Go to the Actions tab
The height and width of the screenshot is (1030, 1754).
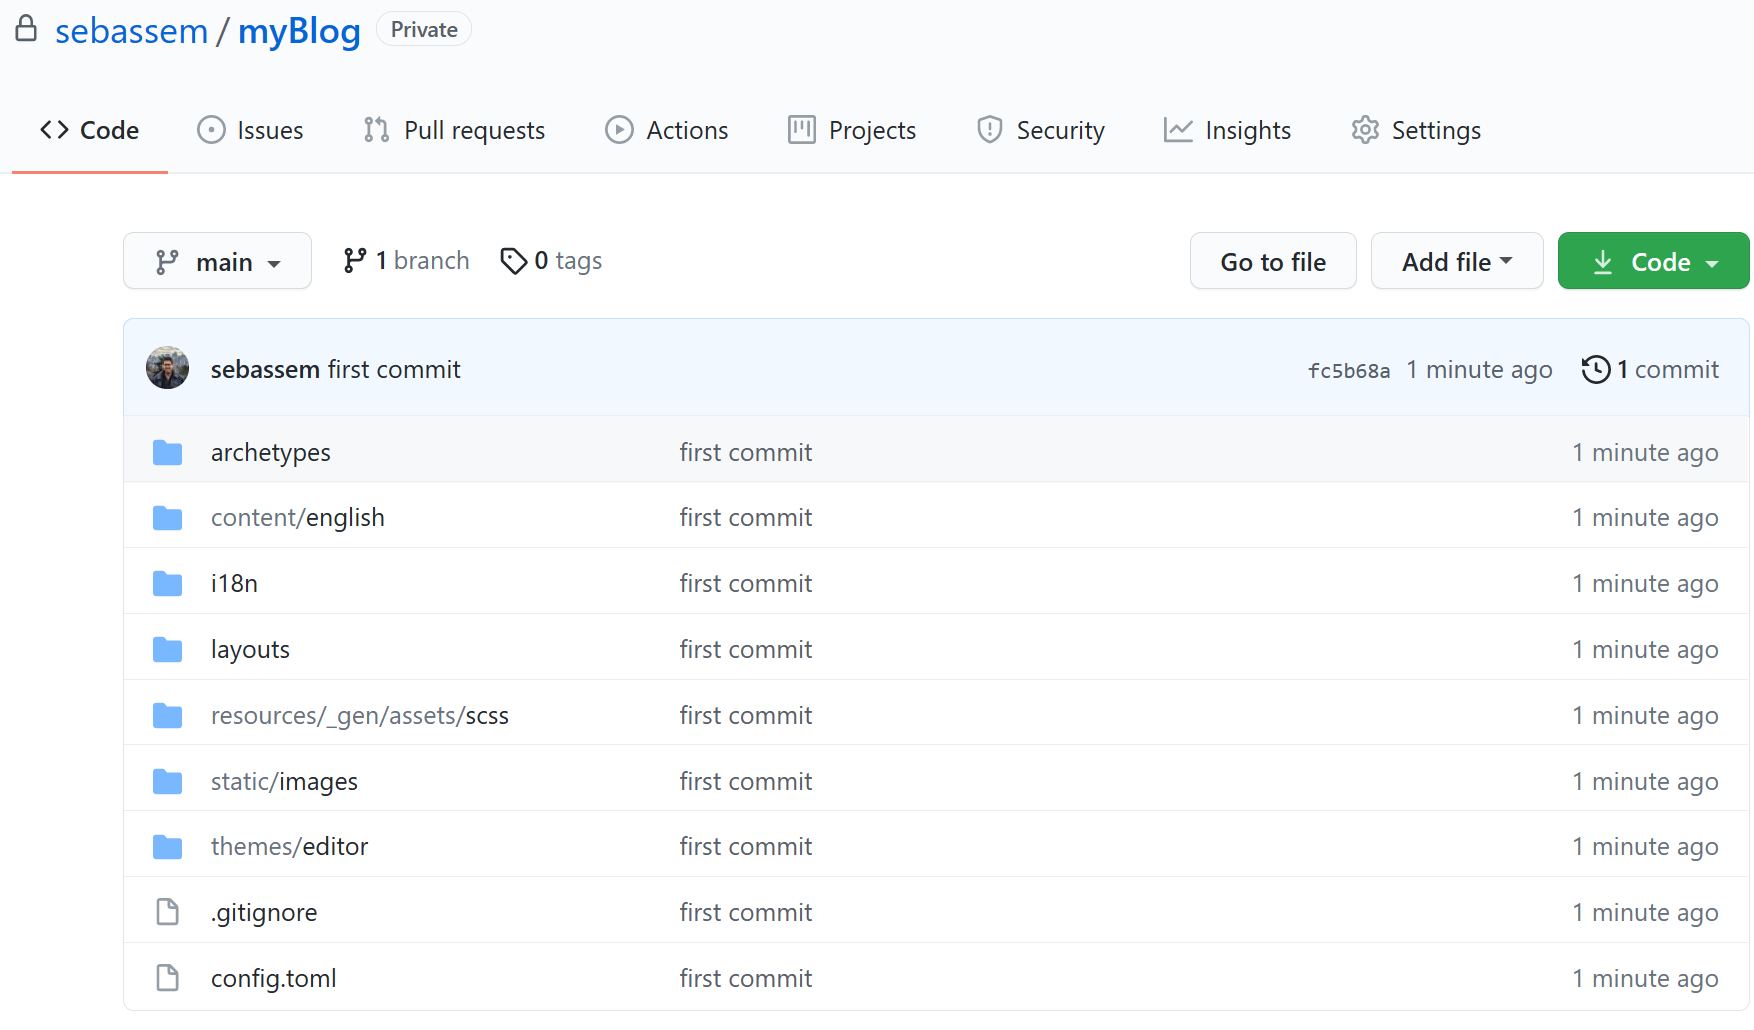(666, 130)
